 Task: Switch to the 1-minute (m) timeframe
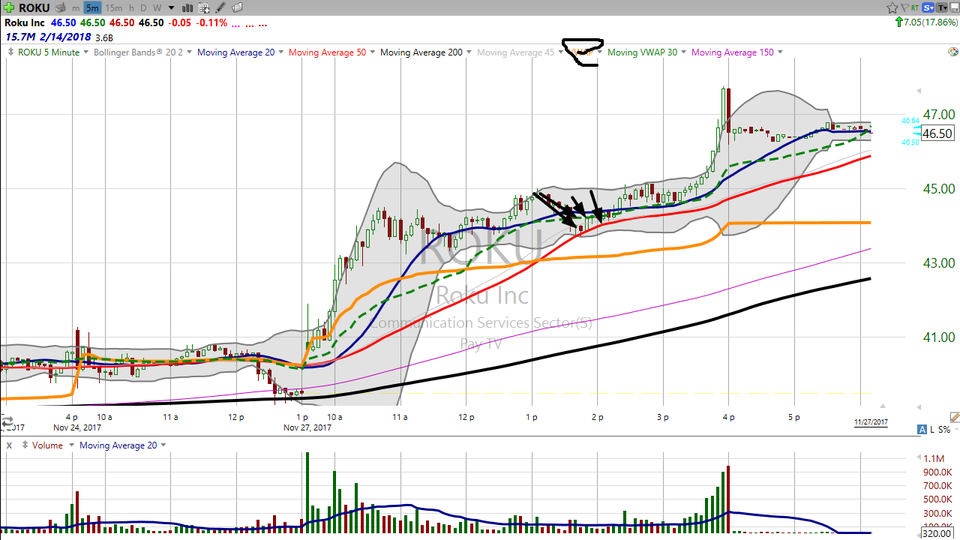coord(75,8)
